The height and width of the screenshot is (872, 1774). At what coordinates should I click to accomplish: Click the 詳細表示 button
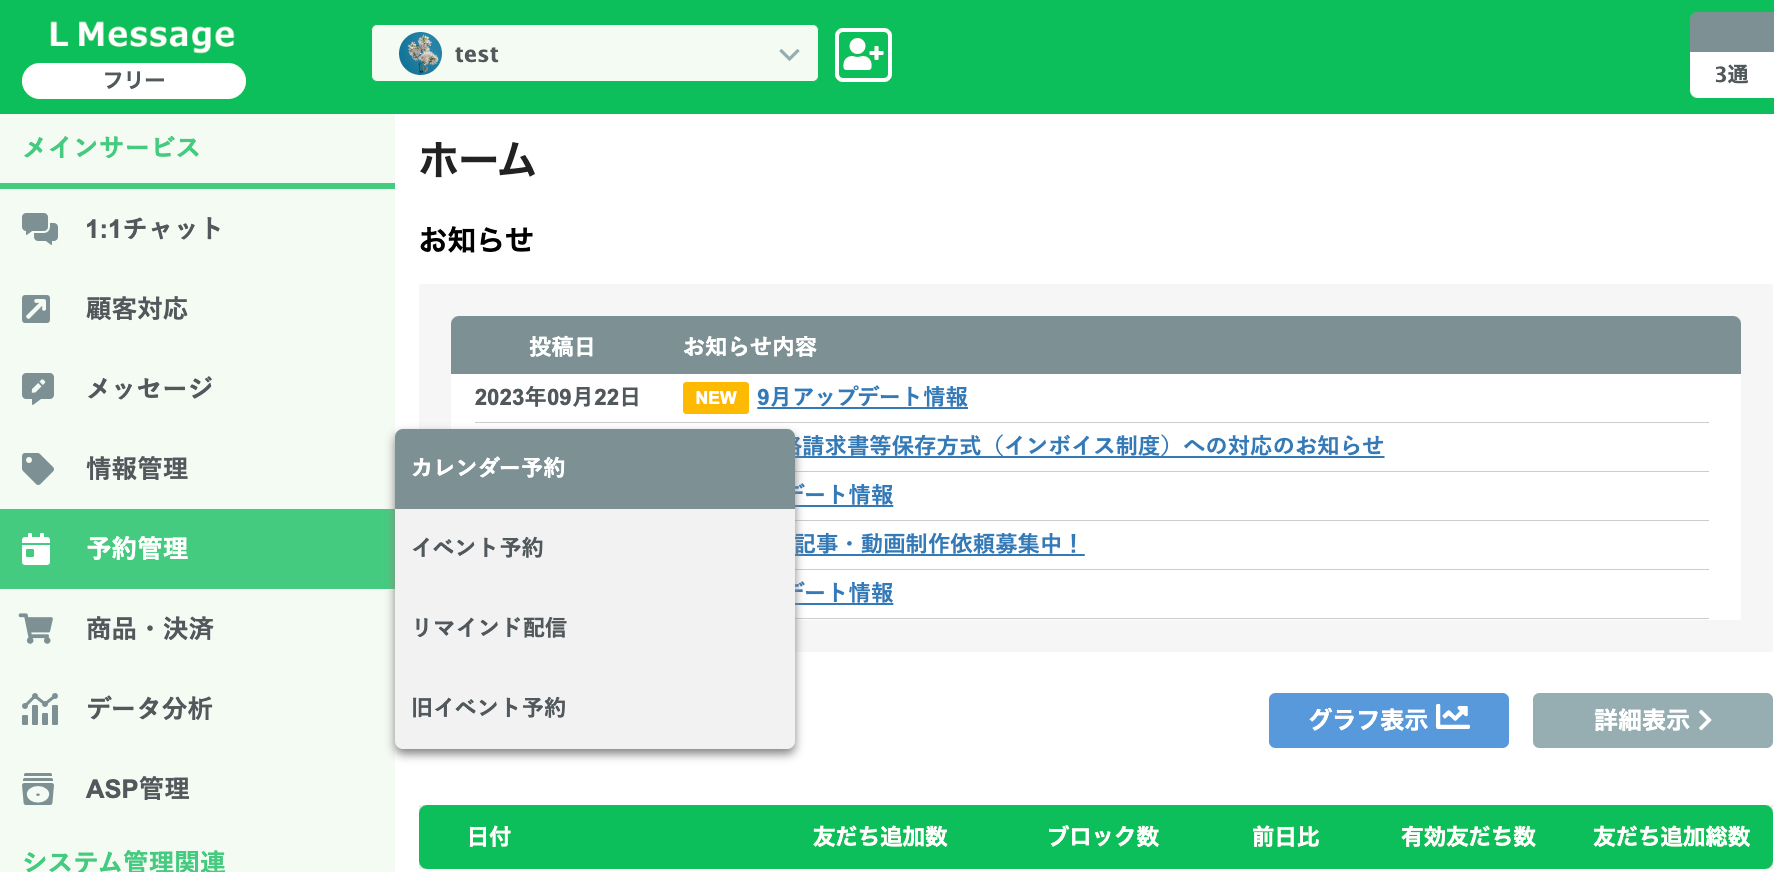[x=1652, y=720]
